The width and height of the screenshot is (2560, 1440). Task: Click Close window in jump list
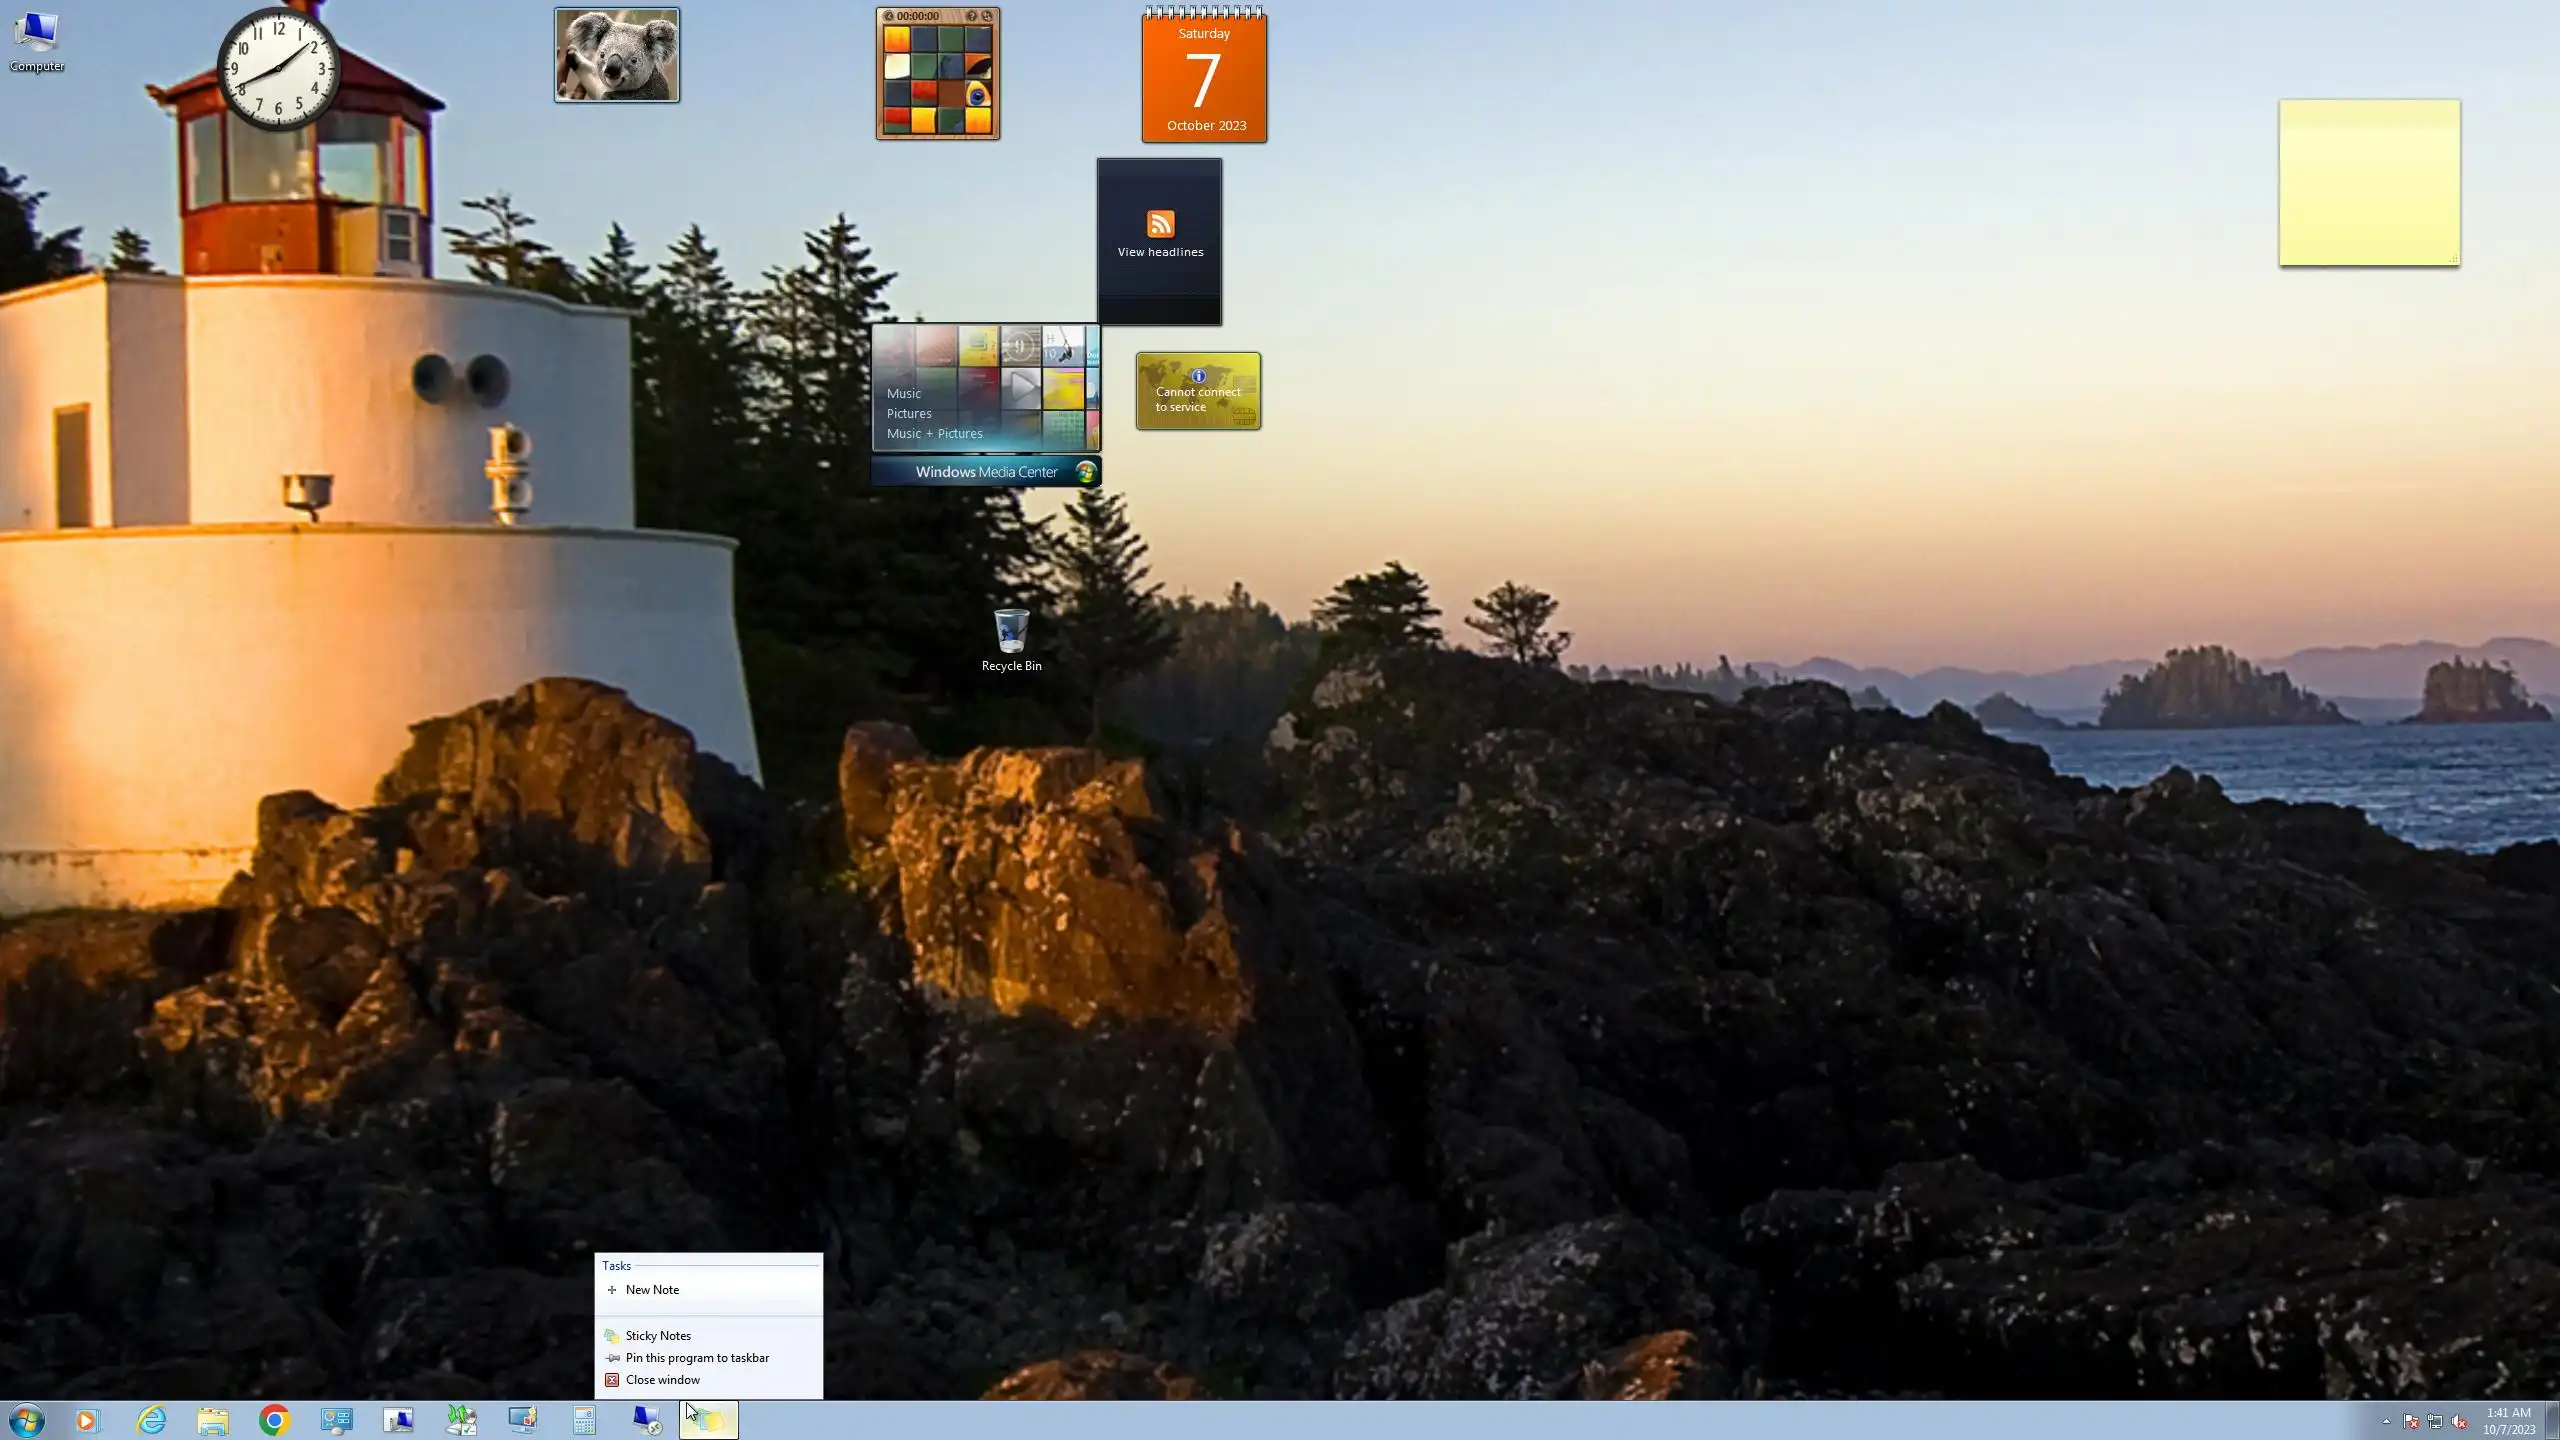point(662,1380)
